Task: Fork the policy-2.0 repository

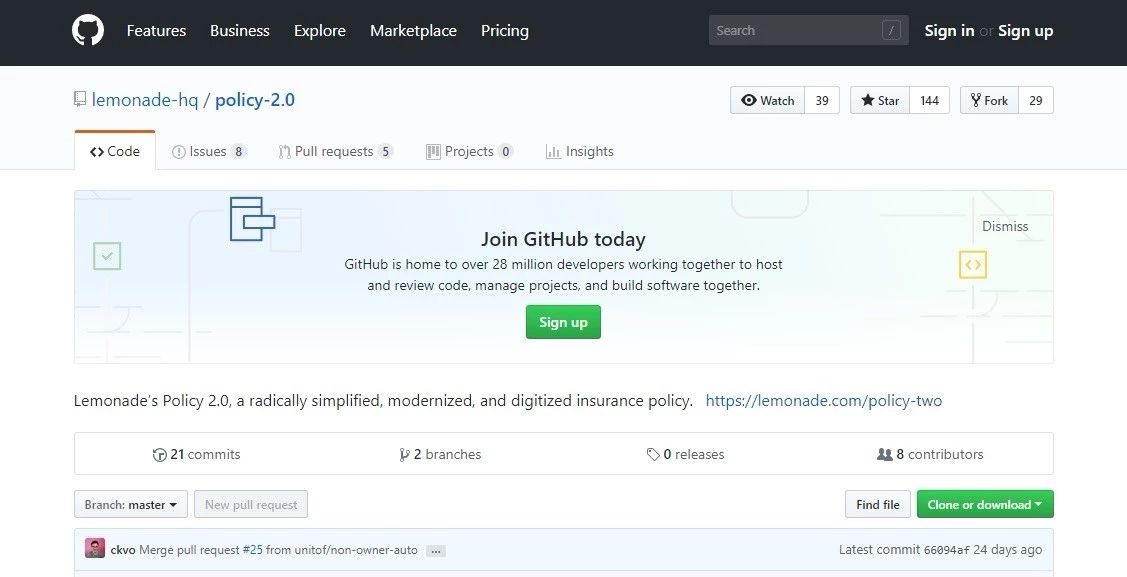Action: point(986,101)
